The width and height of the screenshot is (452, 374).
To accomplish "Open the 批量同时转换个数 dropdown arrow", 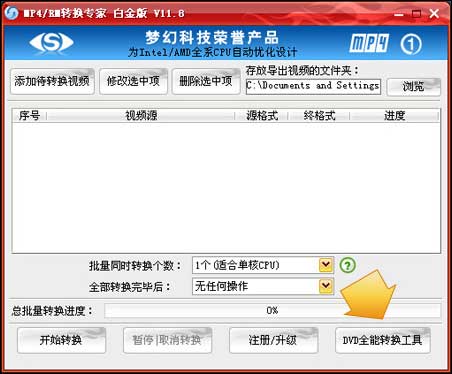I will click(326, 265).
